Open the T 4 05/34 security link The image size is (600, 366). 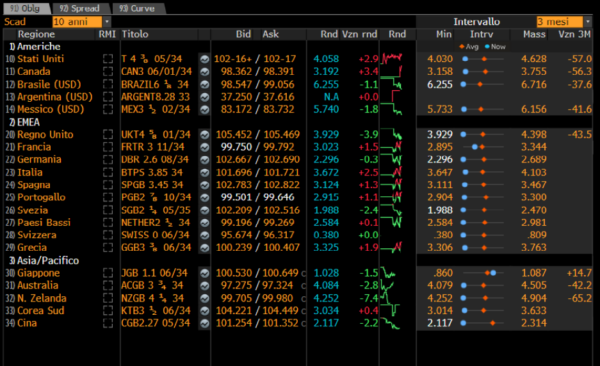pos(152,59)
